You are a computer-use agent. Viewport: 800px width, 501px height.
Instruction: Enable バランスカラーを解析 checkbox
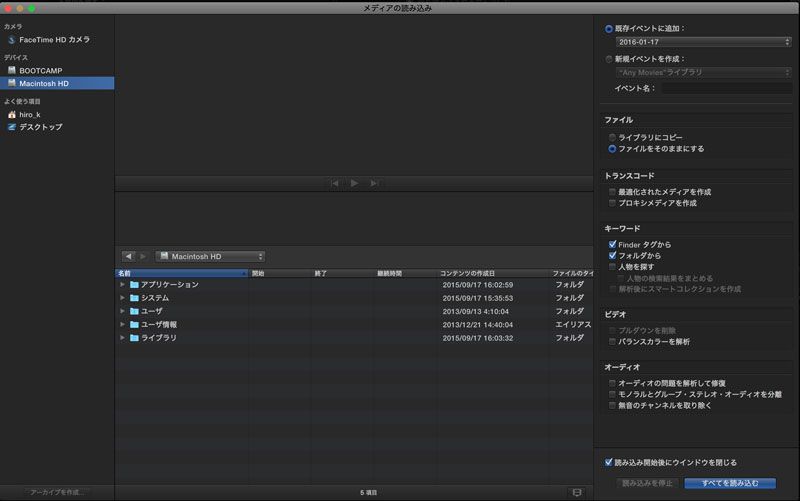(x=612, y=342)
